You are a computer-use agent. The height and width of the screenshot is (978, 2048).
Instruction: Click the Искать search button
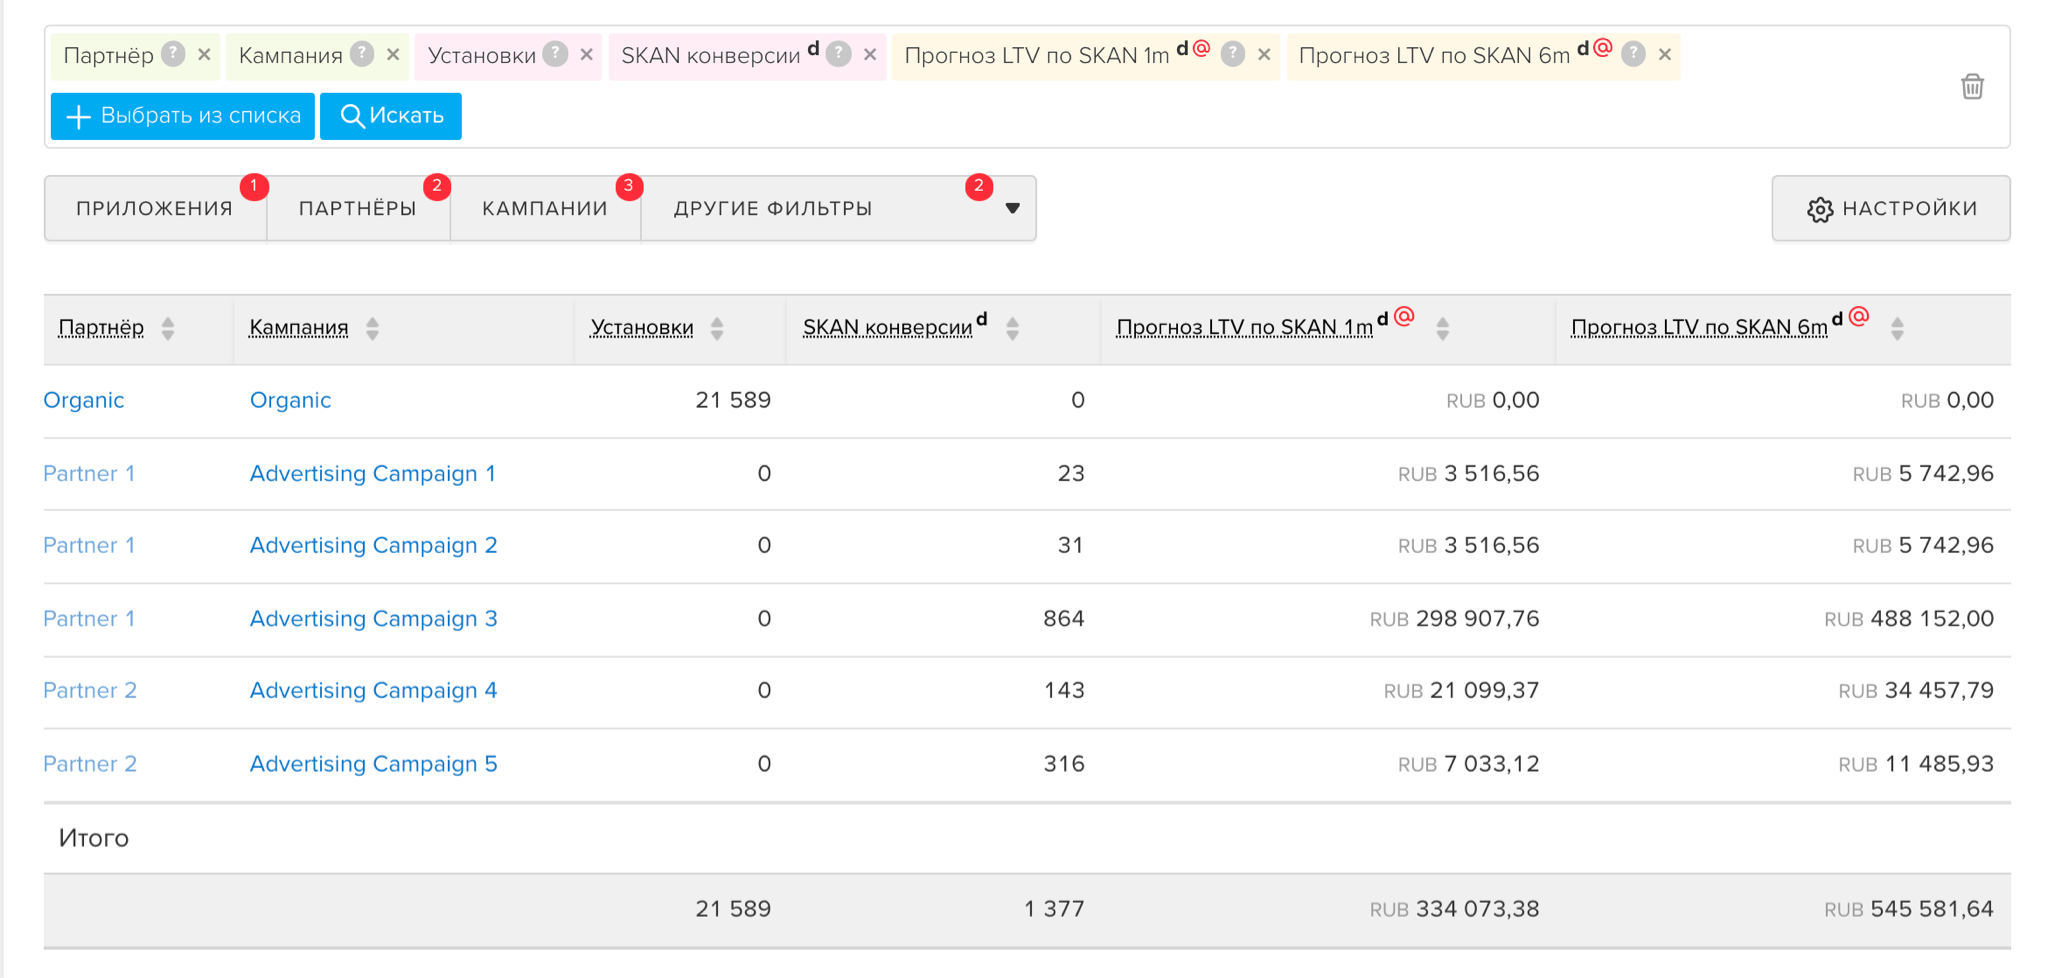point(391,116)
